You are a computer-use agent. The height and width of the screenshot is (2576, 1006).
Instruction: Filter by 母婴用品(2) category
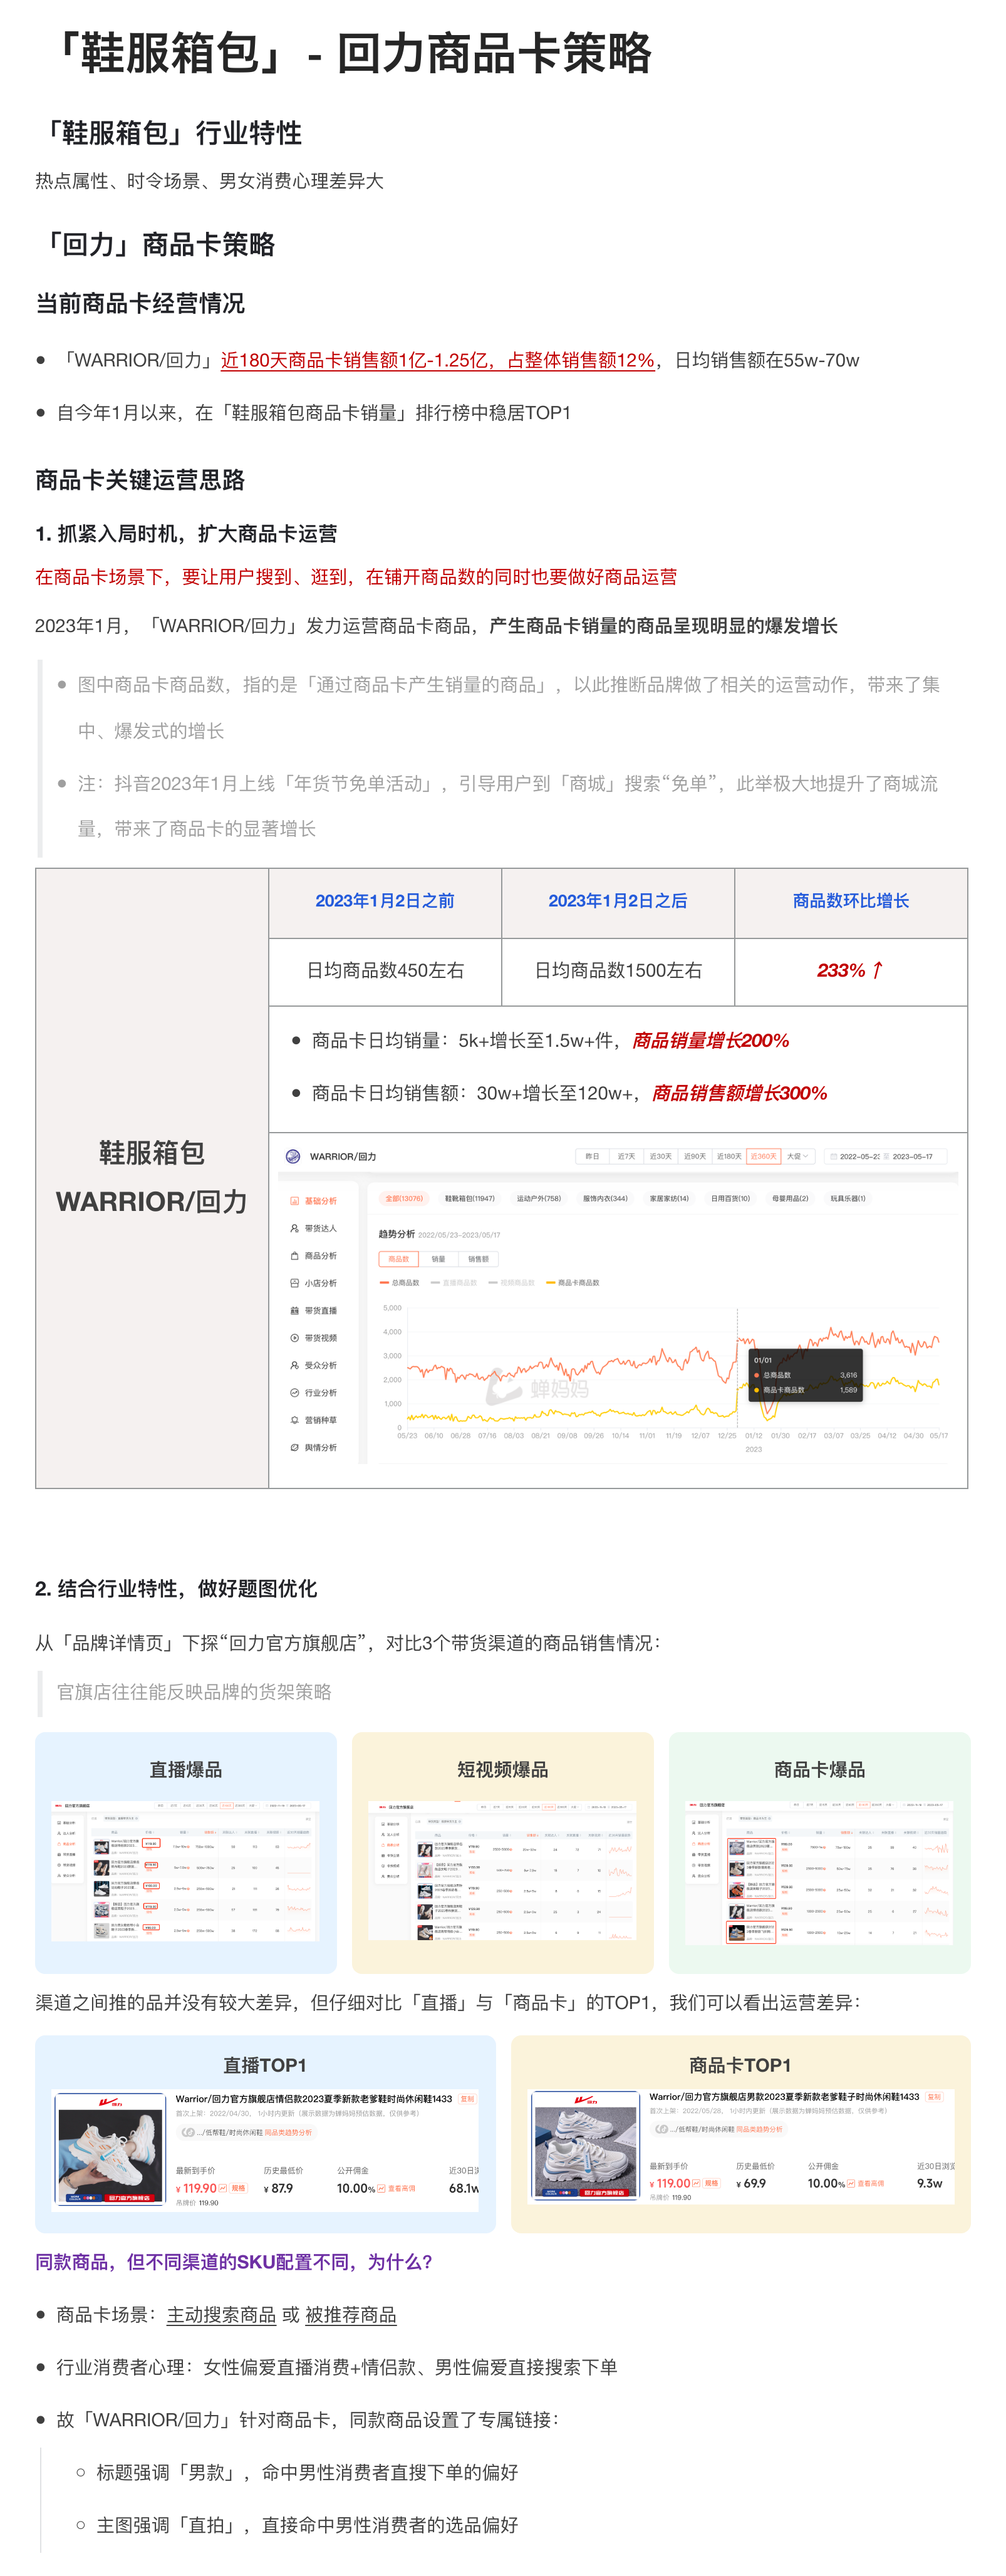point(790,1198)
